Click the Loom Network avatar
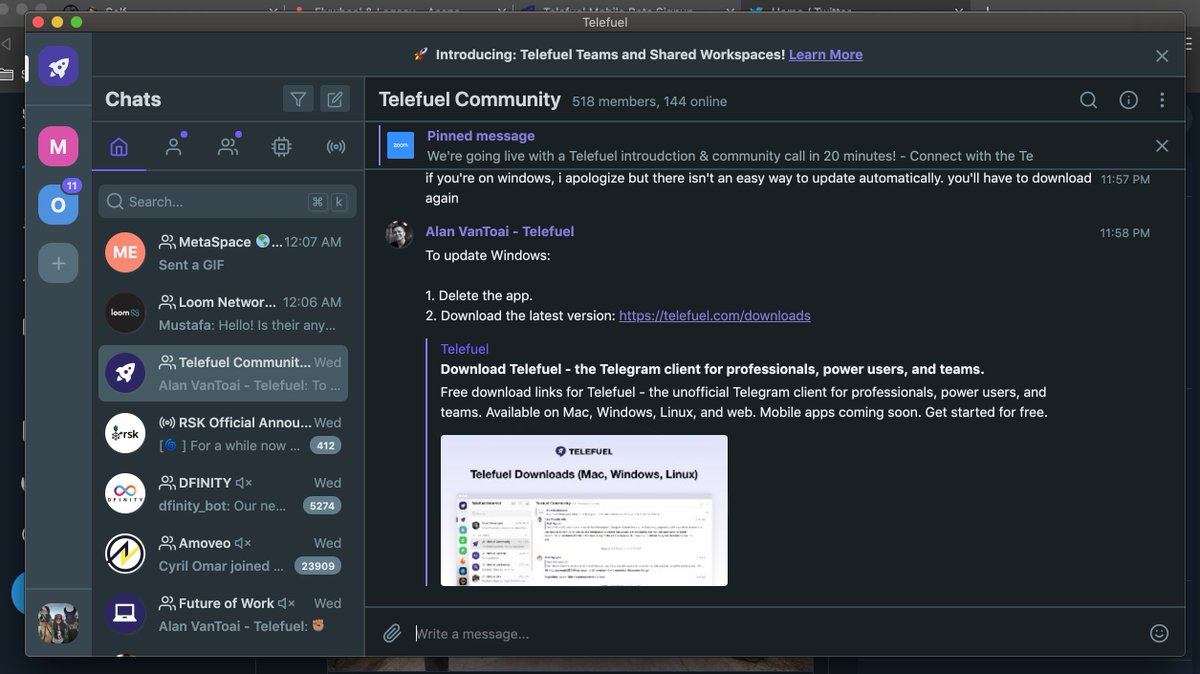 [x=125, y=313]
